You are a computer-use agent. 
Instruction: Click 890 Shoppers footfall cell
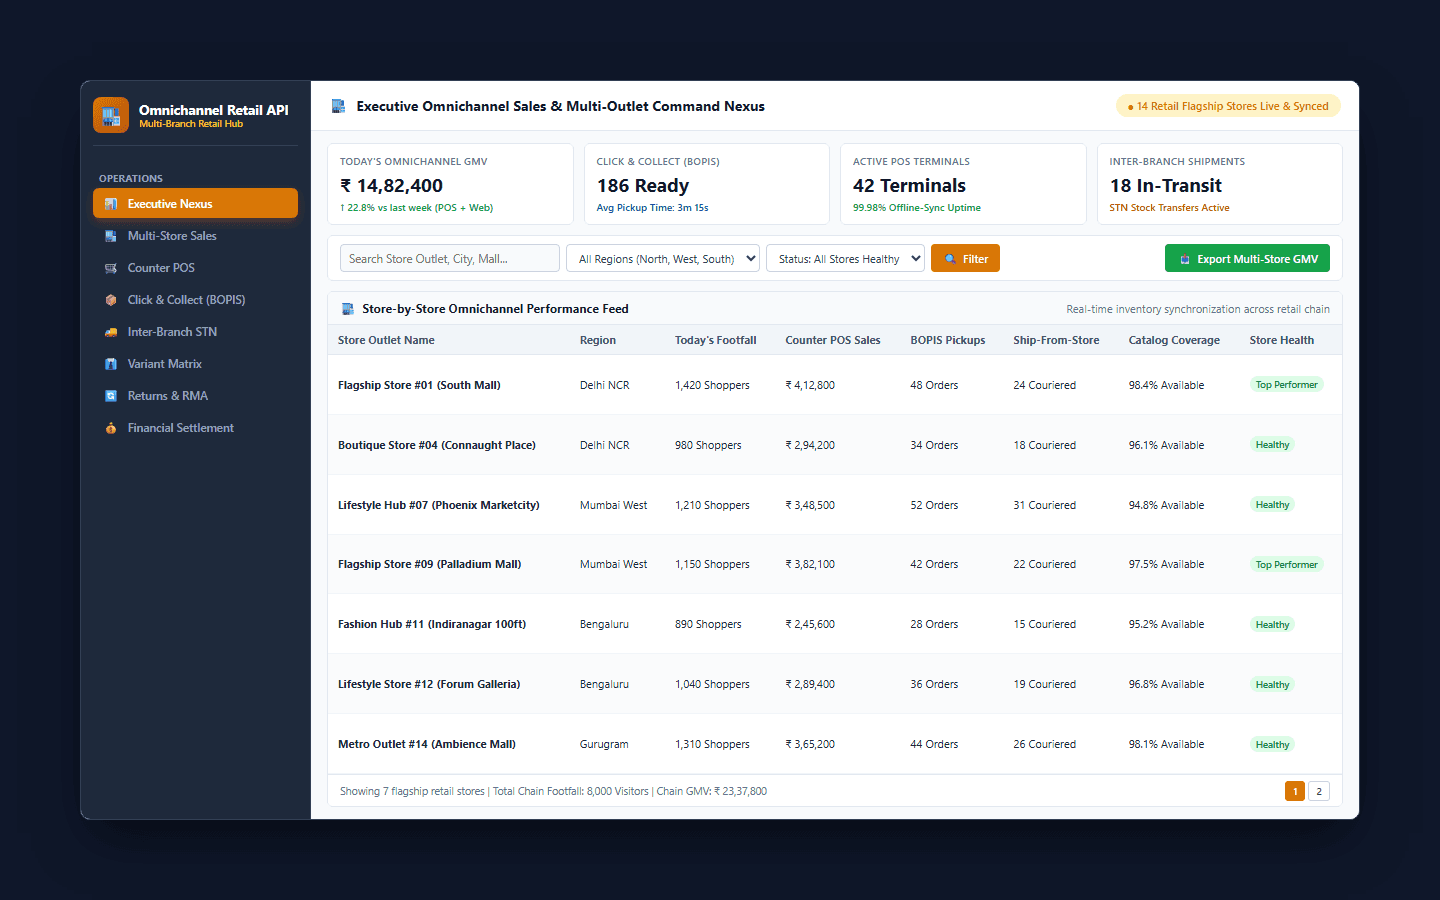(708, 624)
